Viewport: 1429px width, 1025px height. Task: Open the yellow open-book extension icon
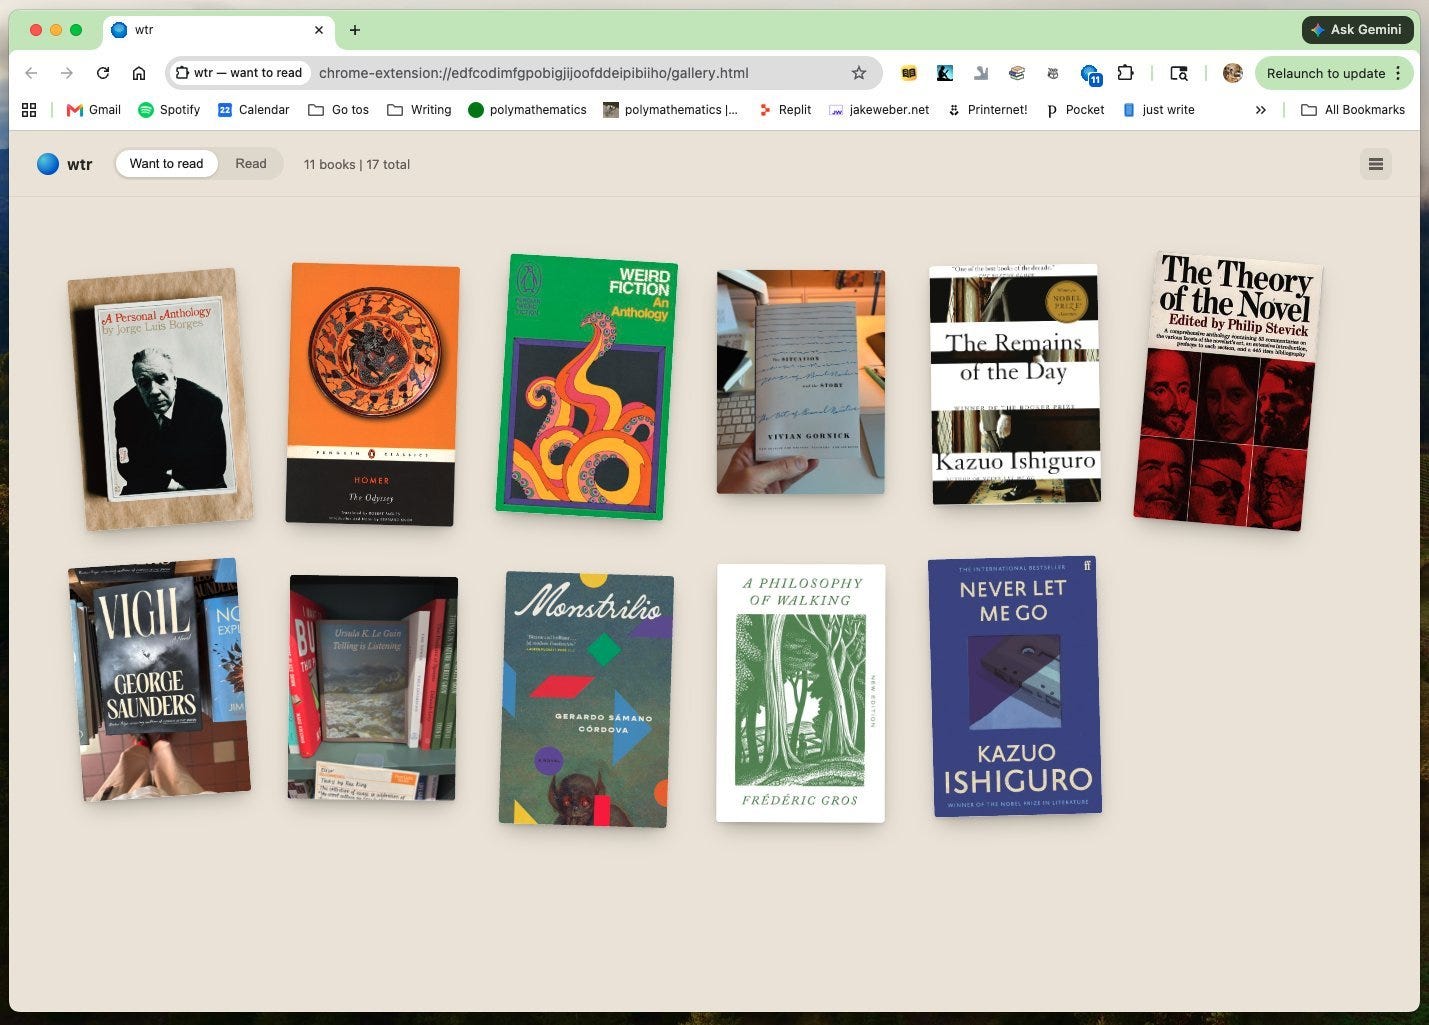click(x=909, y=73)
